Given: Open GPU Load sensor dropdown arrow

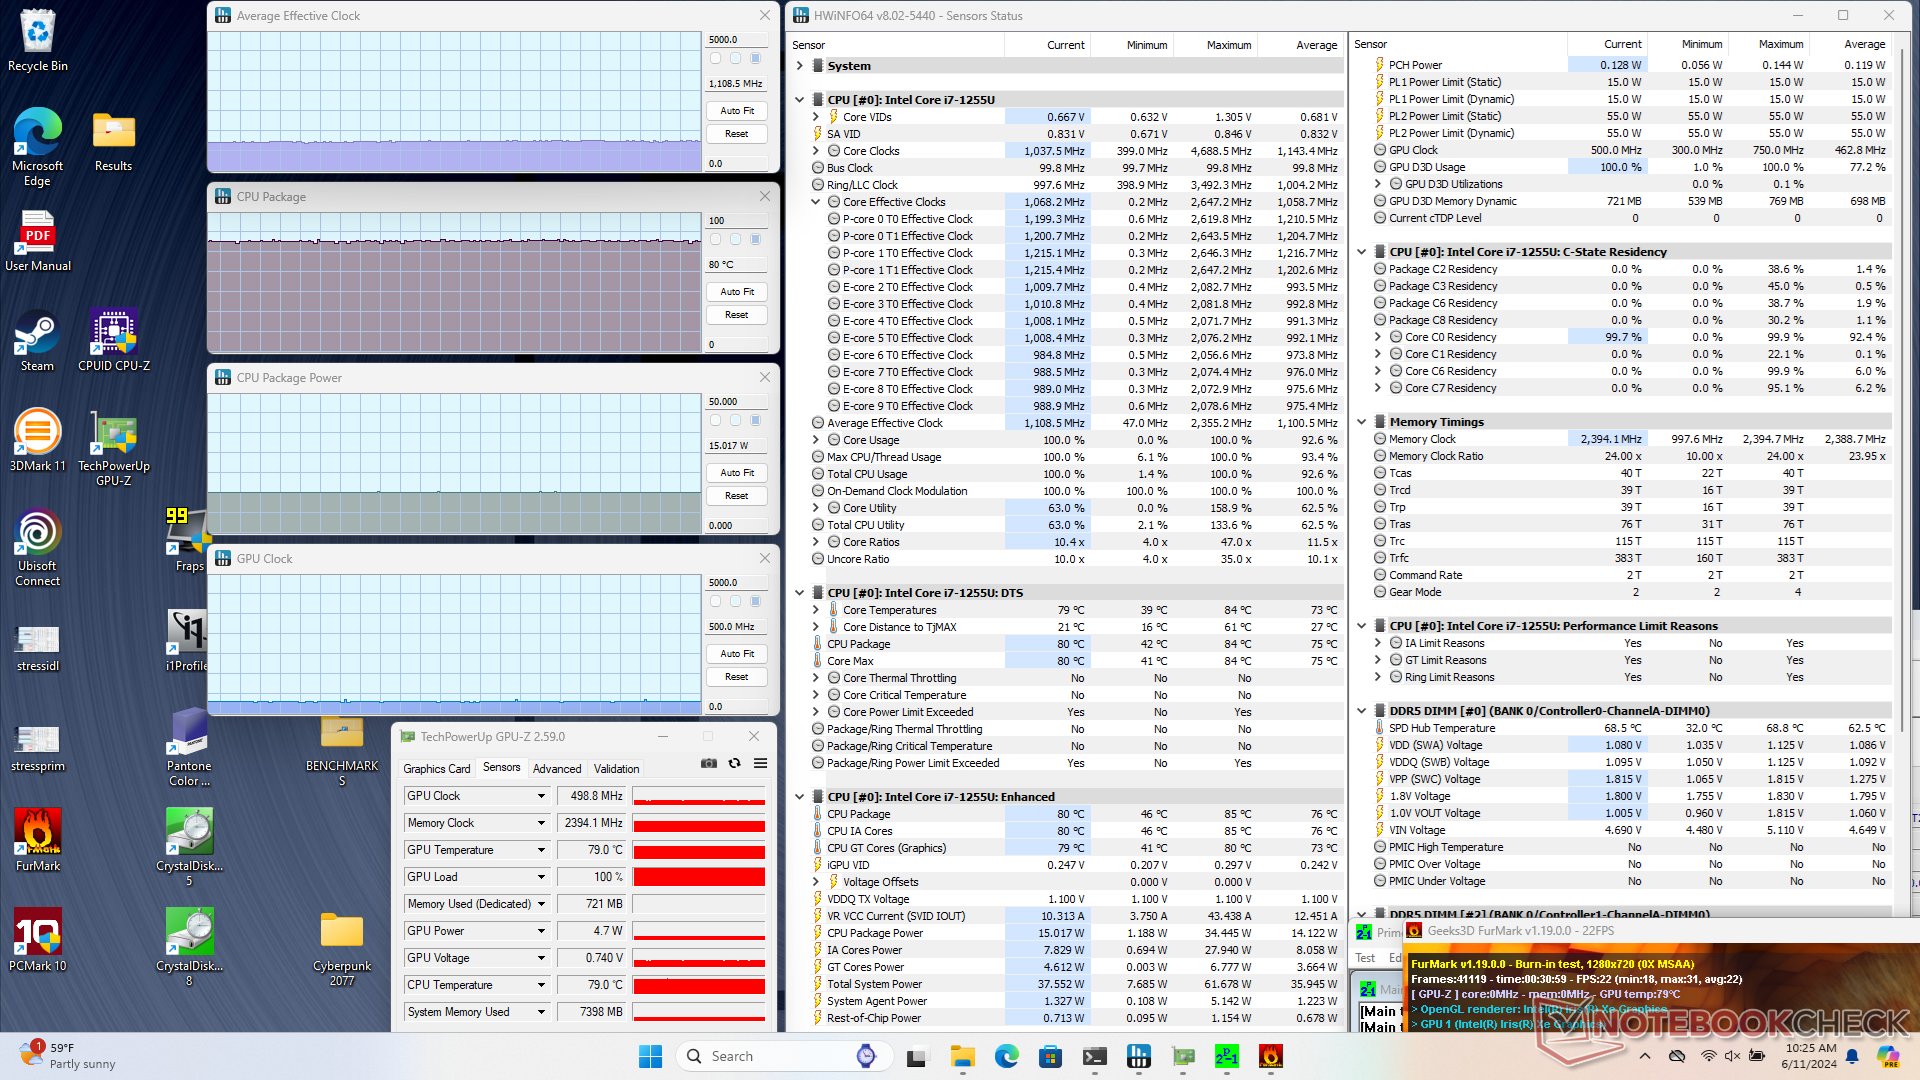Looking at the screenshot, I should [541, 877].
